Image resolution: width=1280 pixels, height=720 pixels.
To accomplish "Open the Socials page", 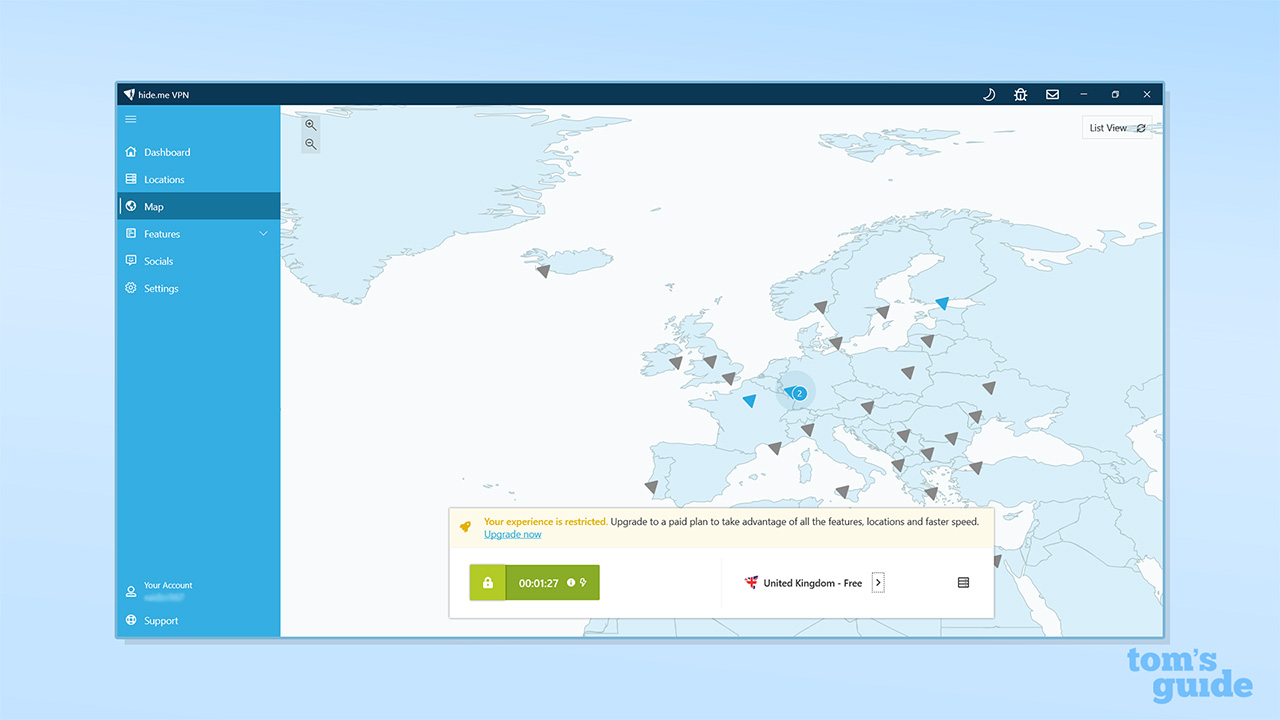I will (158, 261).
